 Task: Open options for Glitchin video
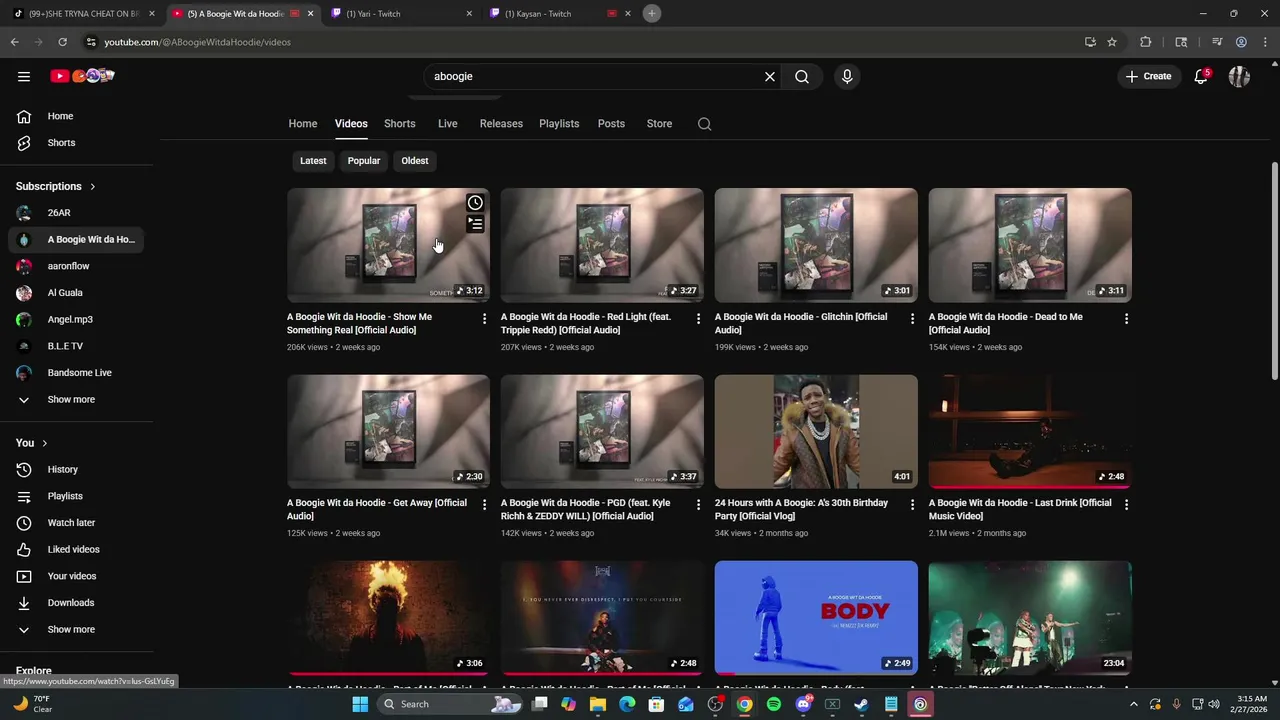click(912, 318)
